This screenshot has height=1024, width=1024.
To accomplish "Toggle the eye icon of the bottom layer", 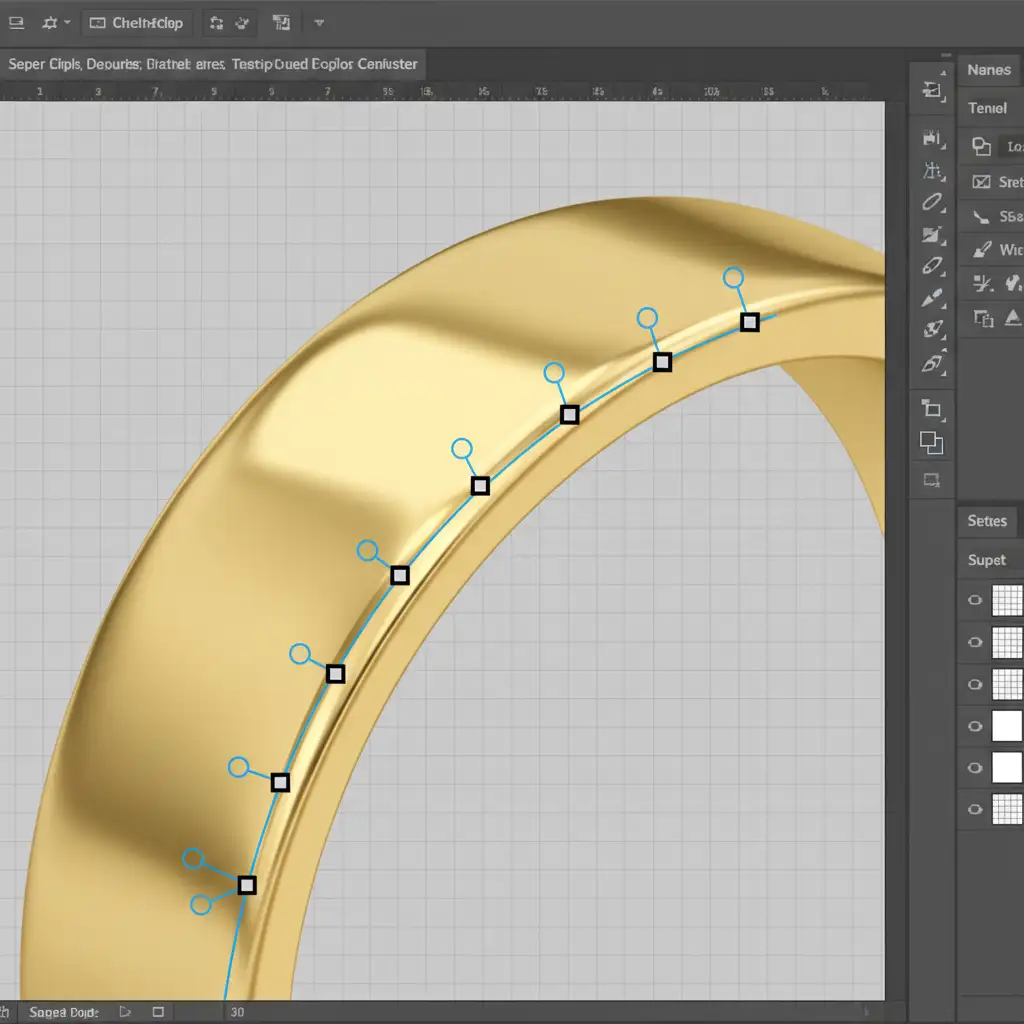I will pyautogui.click(x=975, y=809).
